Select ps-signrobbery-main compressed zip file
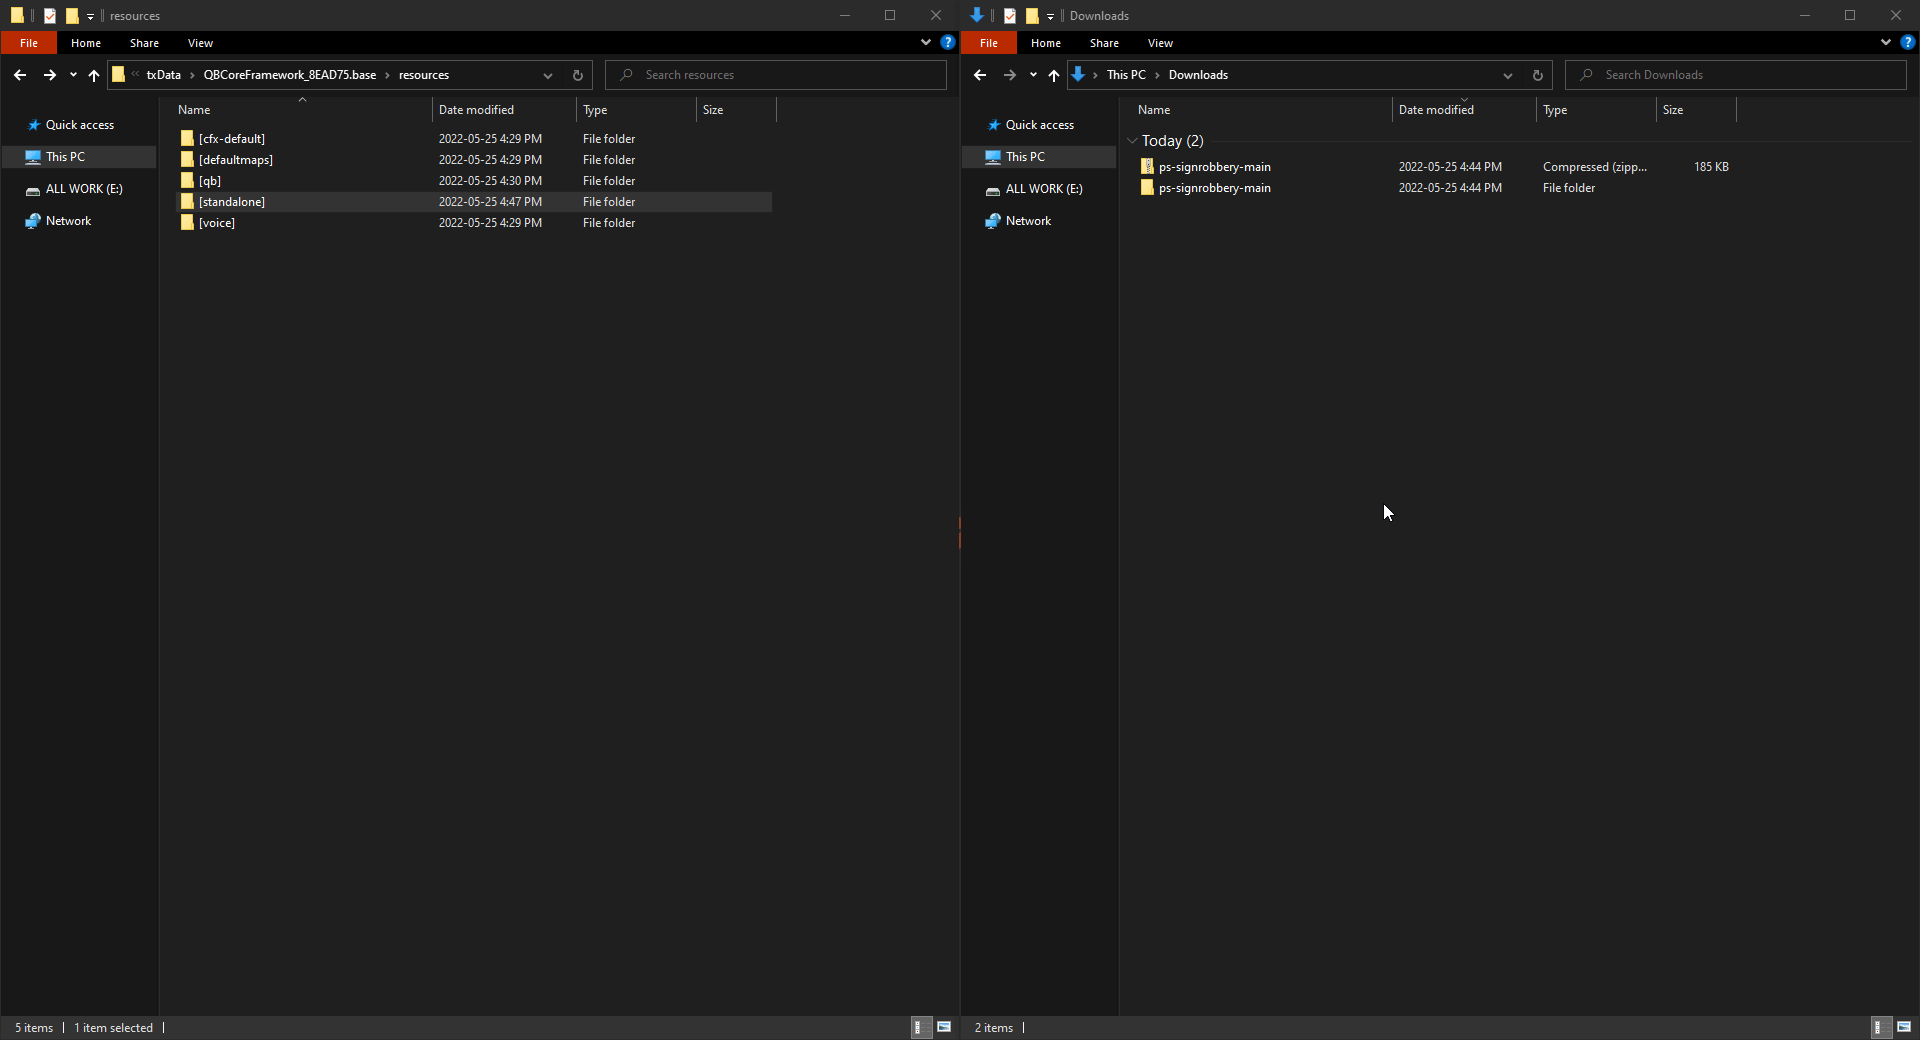 point(1434,167)
